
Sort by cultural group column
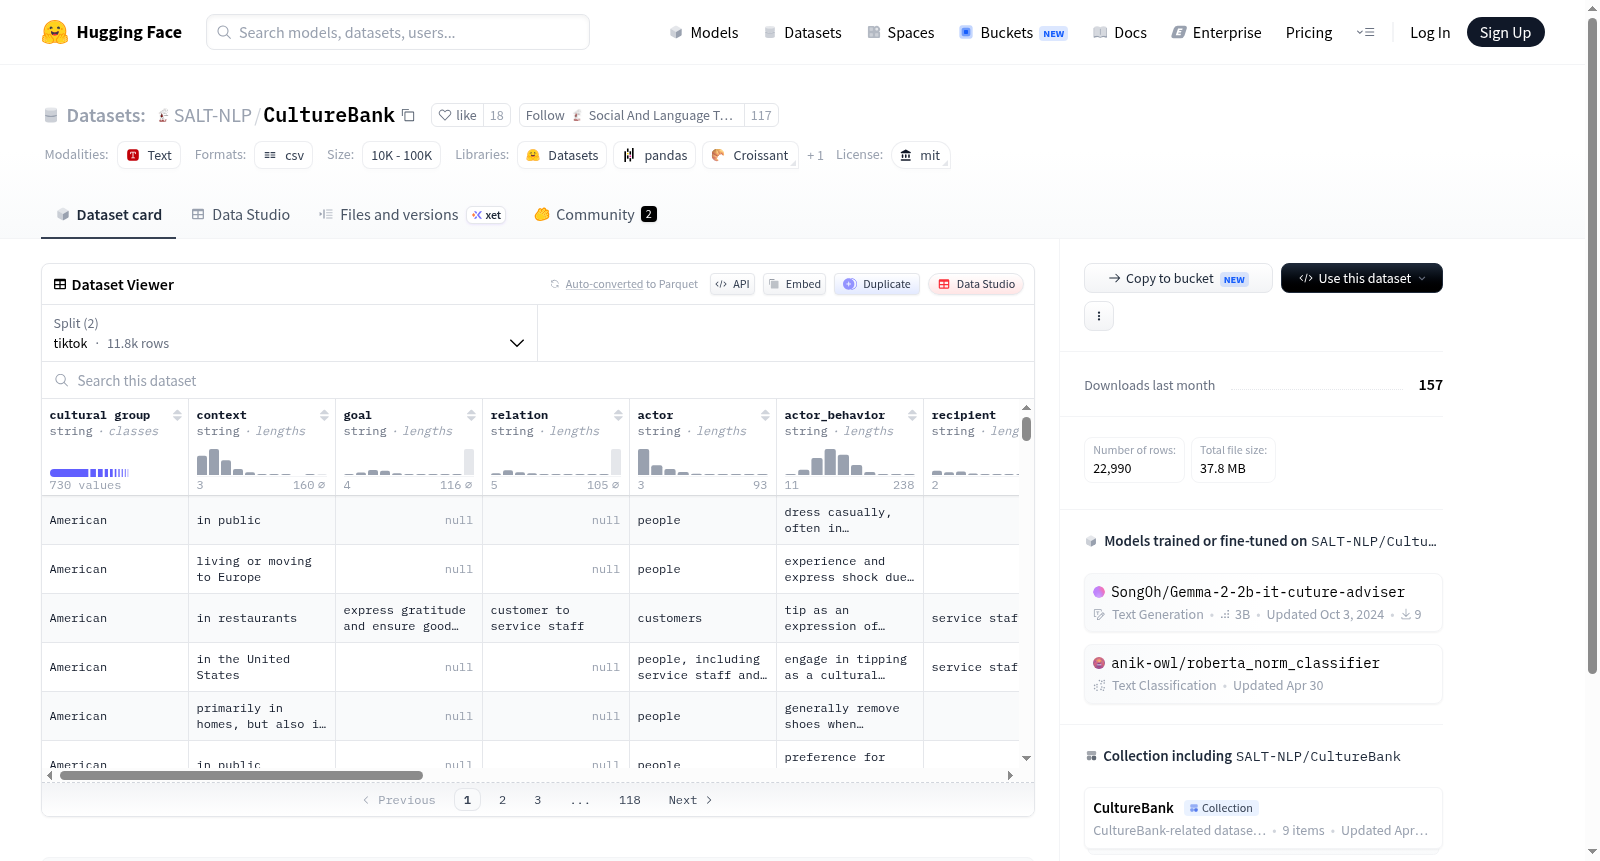[x=177, y=415]
